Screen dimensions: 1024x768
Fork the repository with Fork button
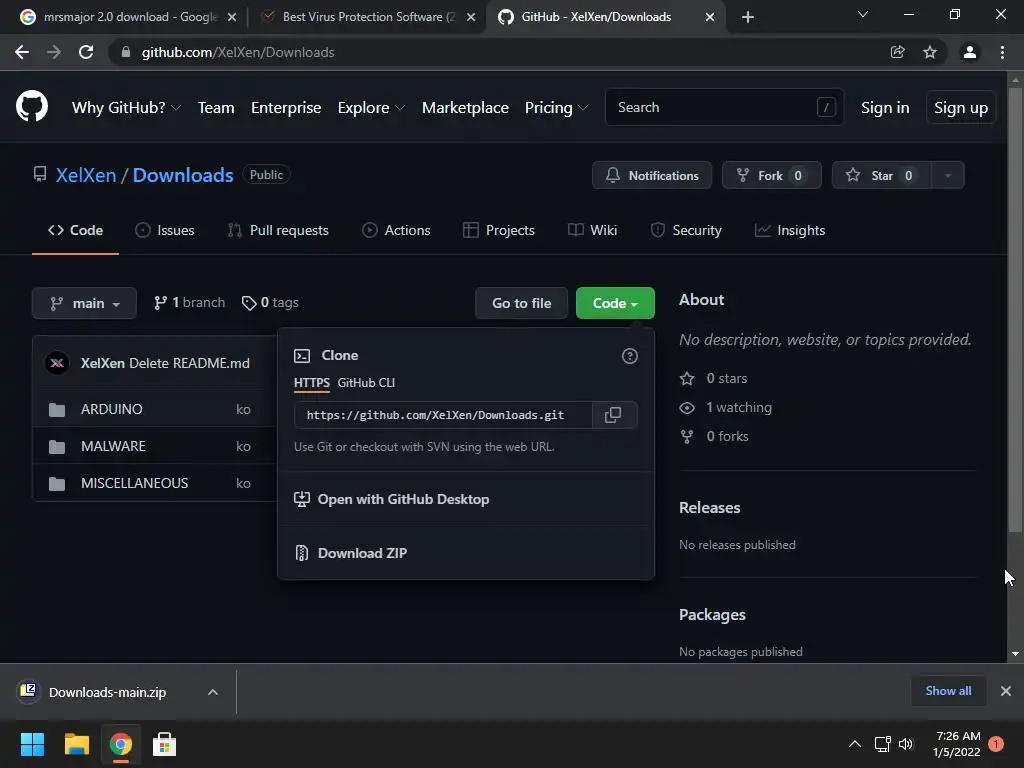click(x=771, y=175)
